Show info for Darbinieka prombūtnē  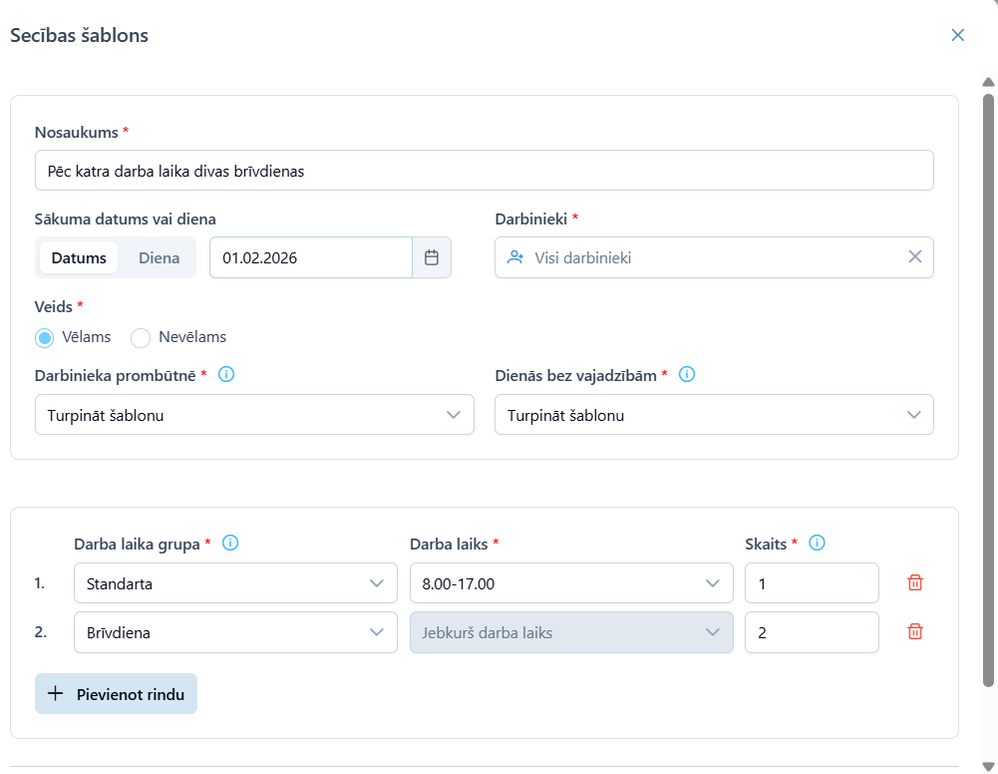pos(226,374)
